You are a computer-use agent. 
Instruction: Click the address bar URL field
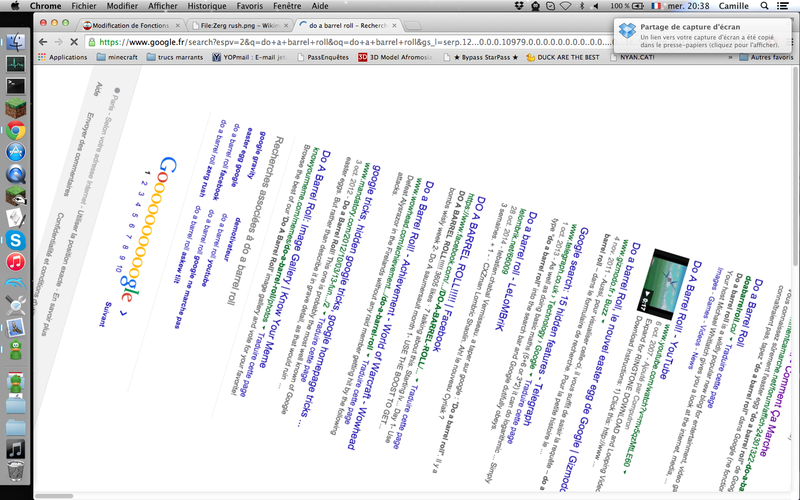(352, 42)
